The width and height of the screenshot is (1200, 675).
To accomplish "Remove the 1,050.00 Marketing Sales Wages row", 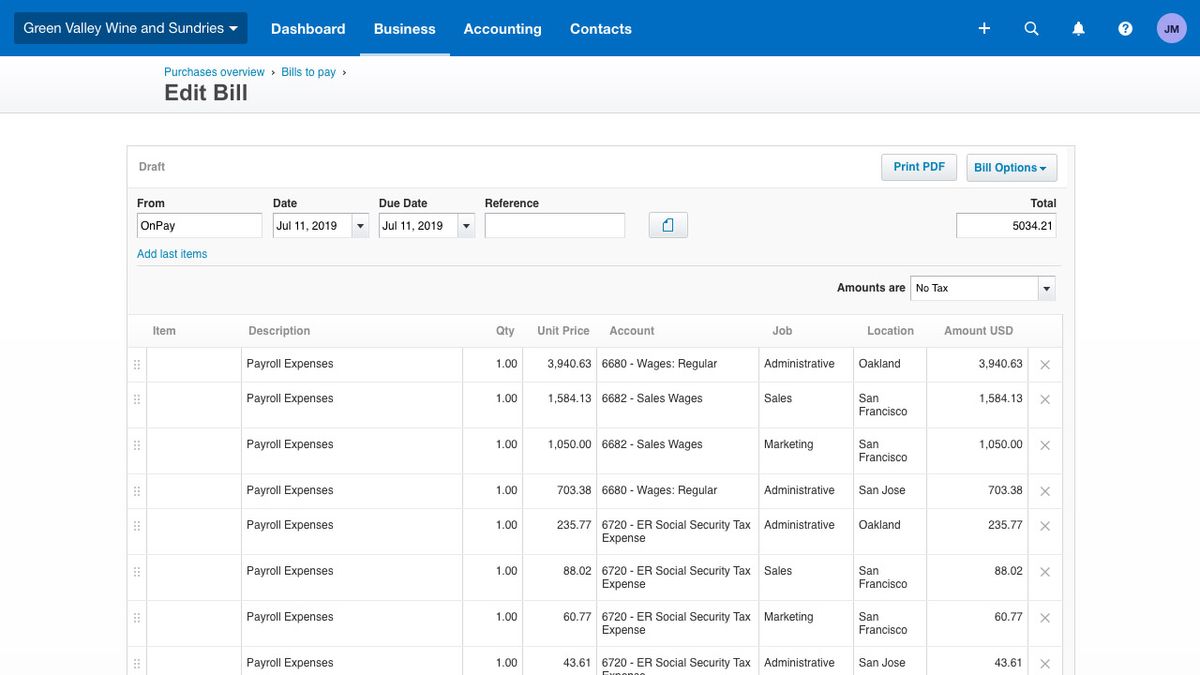I will click(x=1045, y=446).
